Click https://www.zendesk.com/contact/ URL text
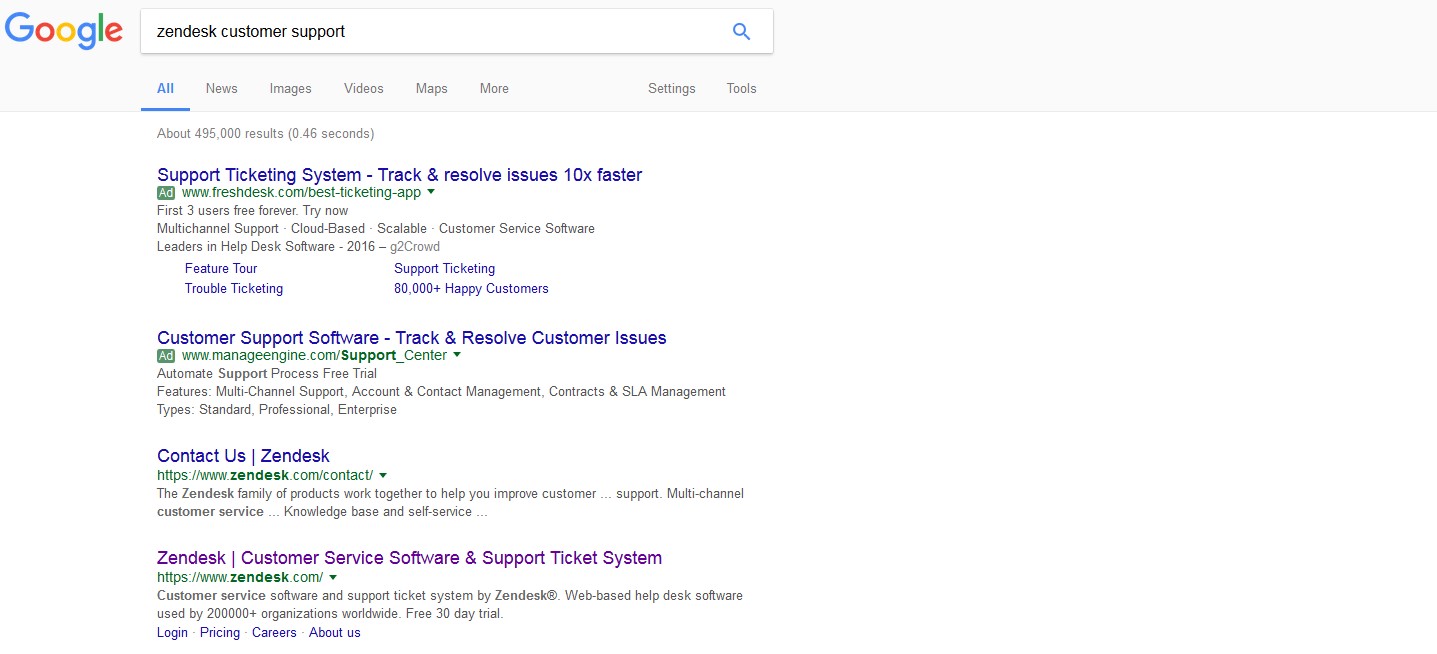Viewport: 1437px width, 654px height. pos(265,475)
